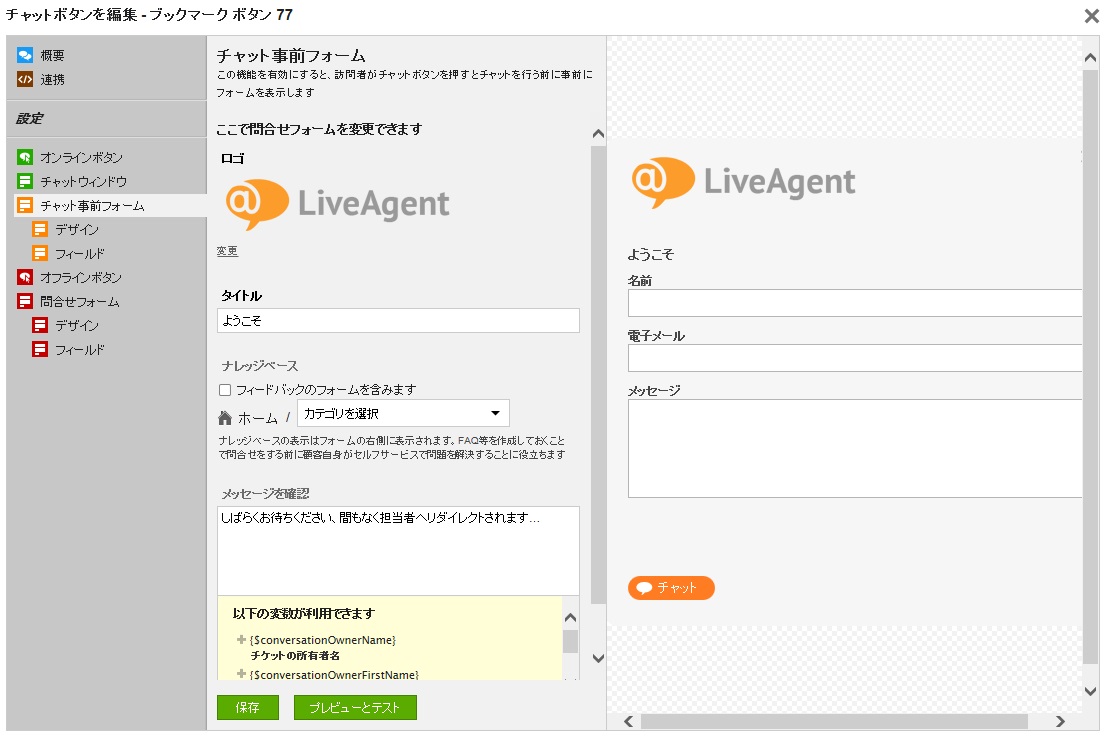
Task: Click red デザイン icon under 問合せフォーム
Action: tap(40, 325)
